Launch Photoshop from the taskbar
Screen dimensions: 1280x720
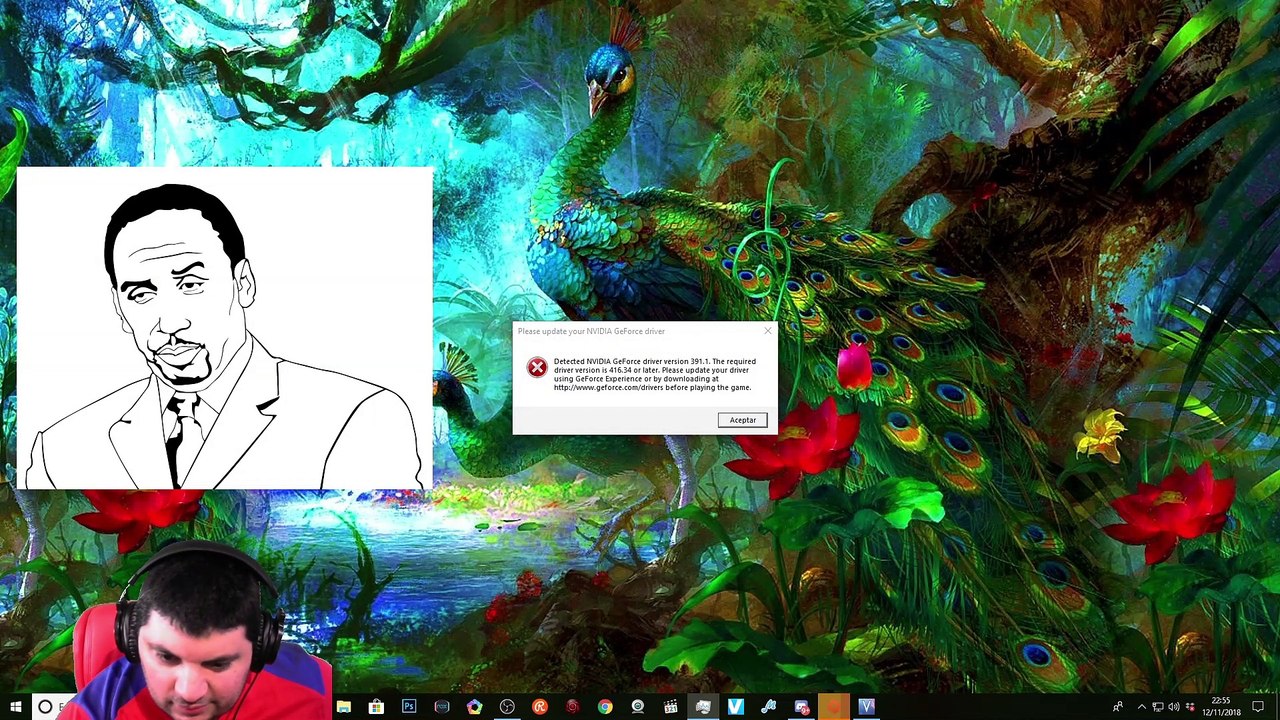tap(409, 707)
